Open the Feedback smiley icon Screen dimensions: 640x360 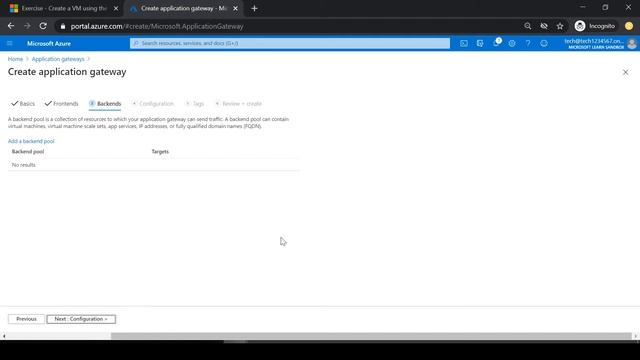point(544,43)
